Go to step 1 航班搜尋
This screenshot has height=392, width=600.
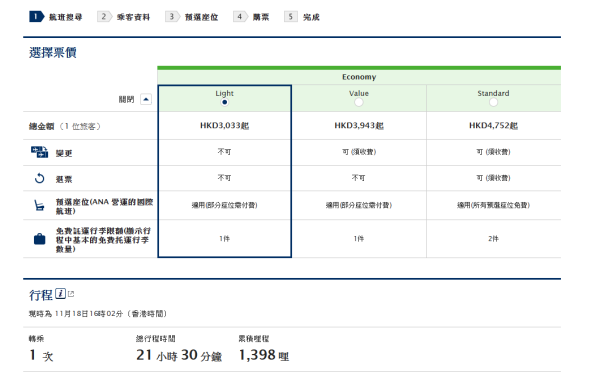tap(56, 17)
